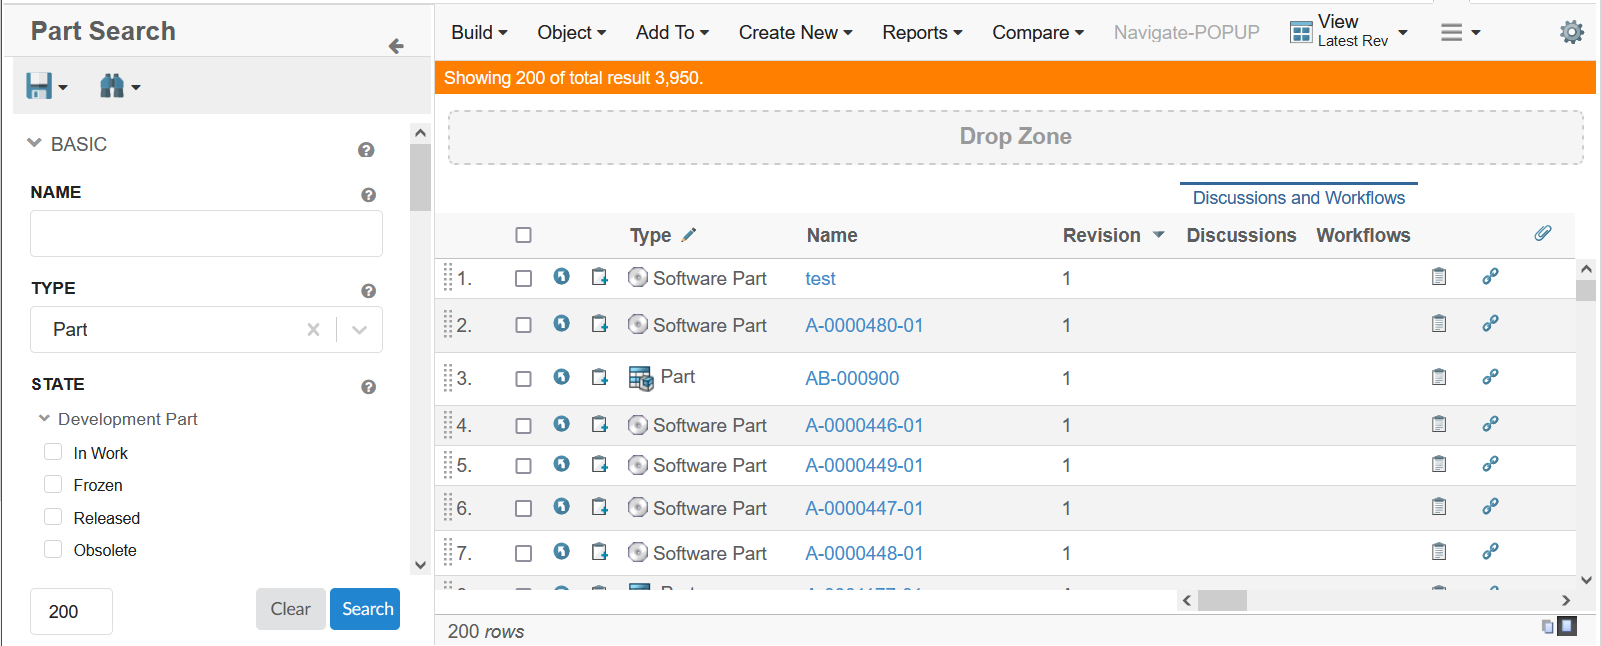The image size is (1601, 646).
Task: Tick the select-all checkbox in table header
Action: [523, 235]
